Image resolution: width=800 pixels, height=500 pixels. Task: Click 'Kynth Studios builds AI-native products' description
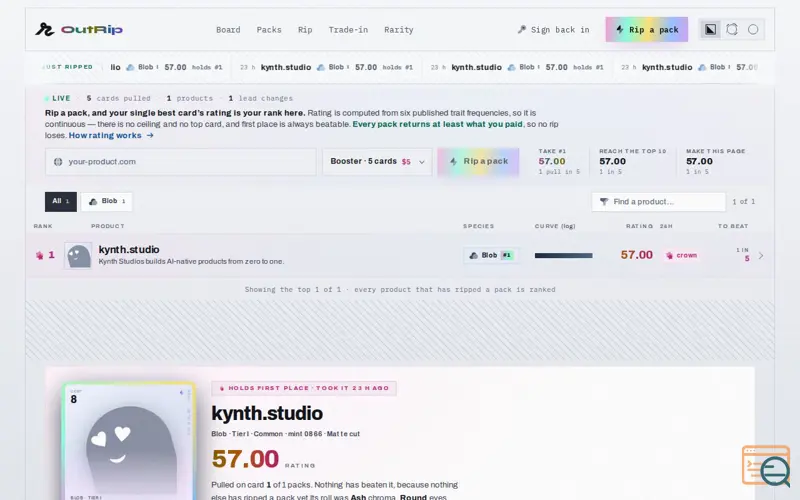[191, 262]
